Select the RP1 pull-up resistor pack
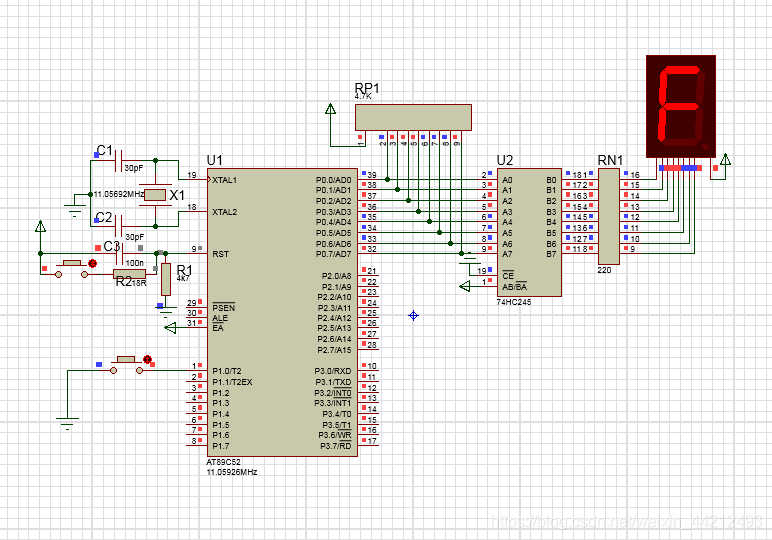The height and width of the screenshot is (540, 772). pos(413,116)
